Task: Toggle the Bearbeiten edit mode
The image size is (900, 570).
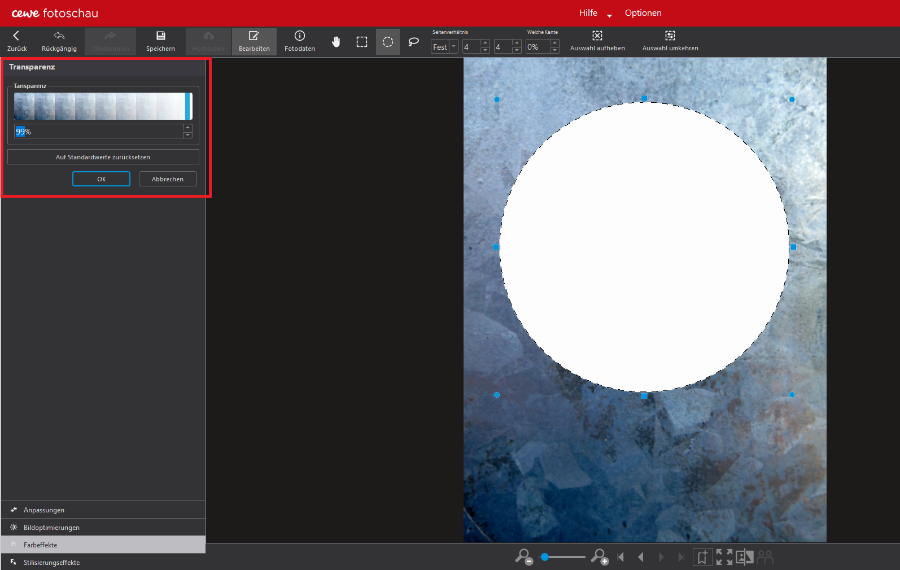Action: [x=254, y=40]
